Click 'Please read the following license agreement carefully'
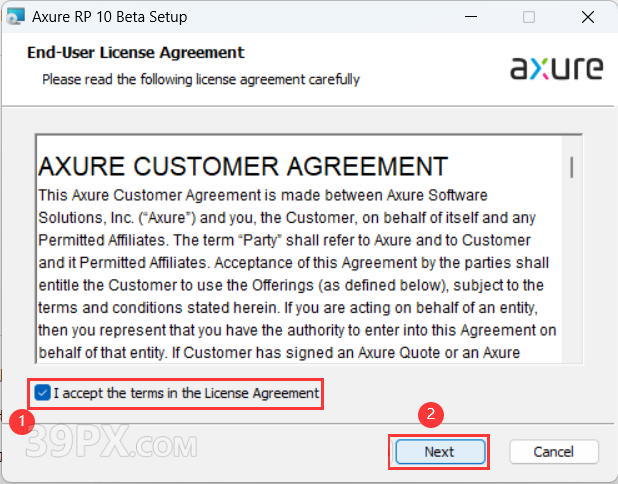 [x=201, y=79]
